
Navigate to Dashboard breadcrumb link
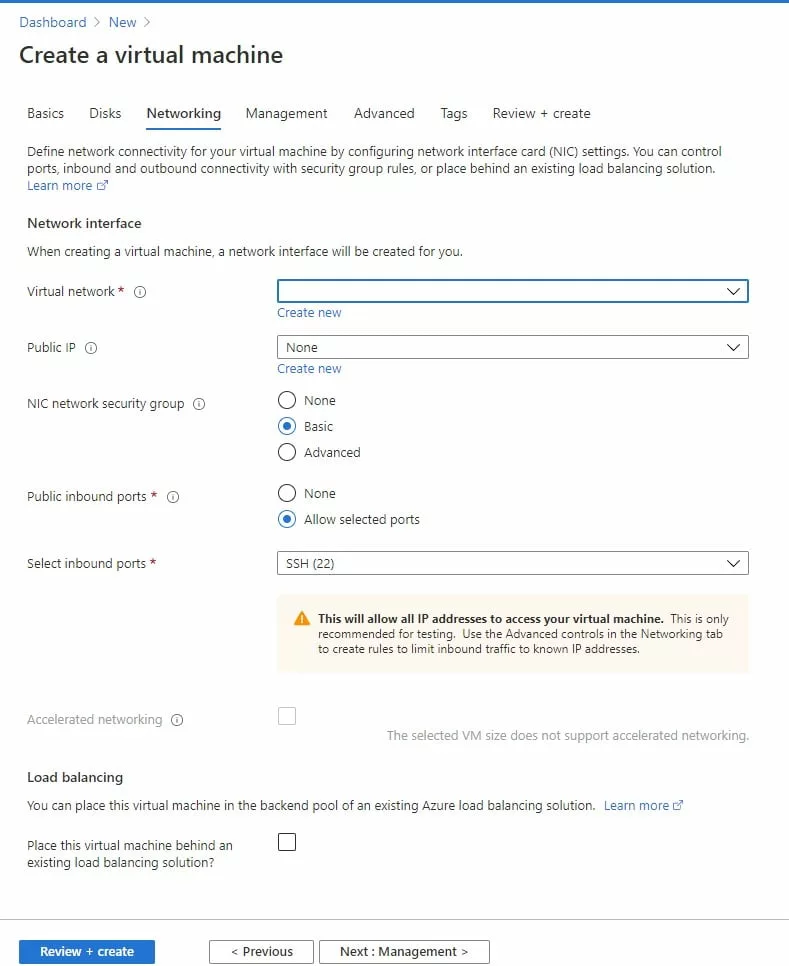point(53,22)
